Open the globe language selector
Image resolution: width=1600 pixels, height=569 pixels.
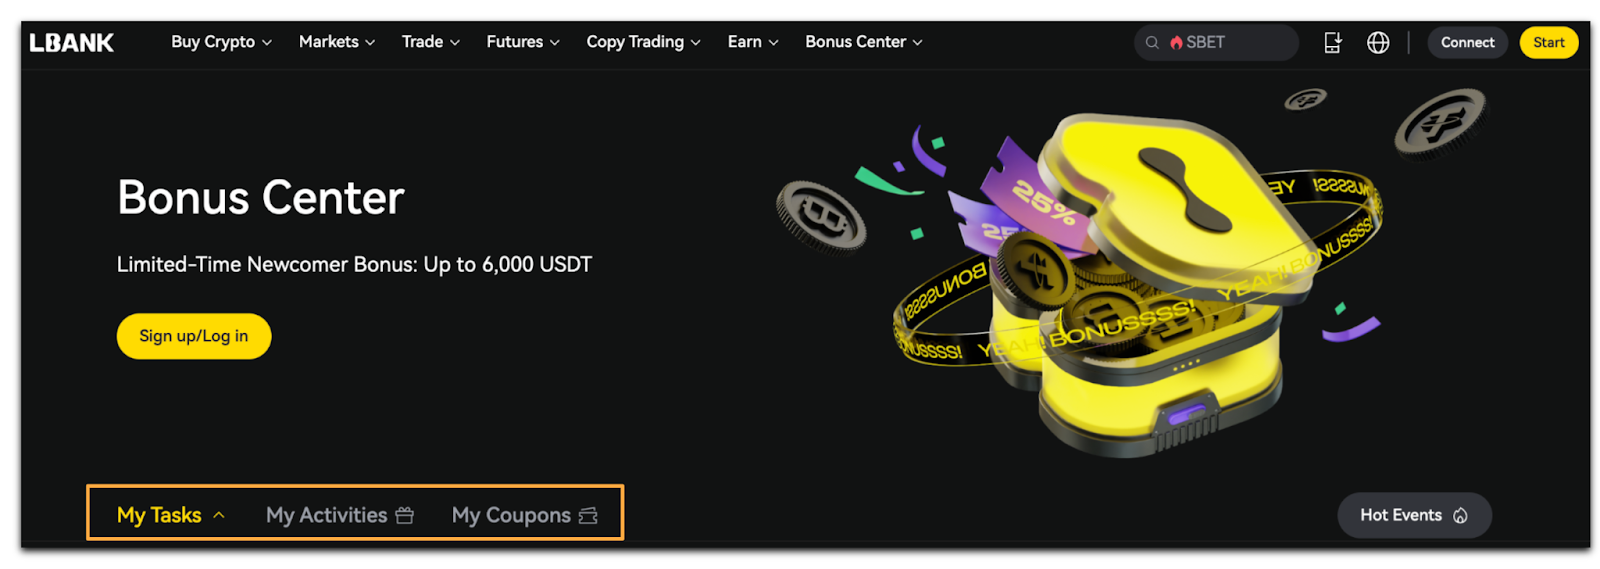[x=1378, y=42]
